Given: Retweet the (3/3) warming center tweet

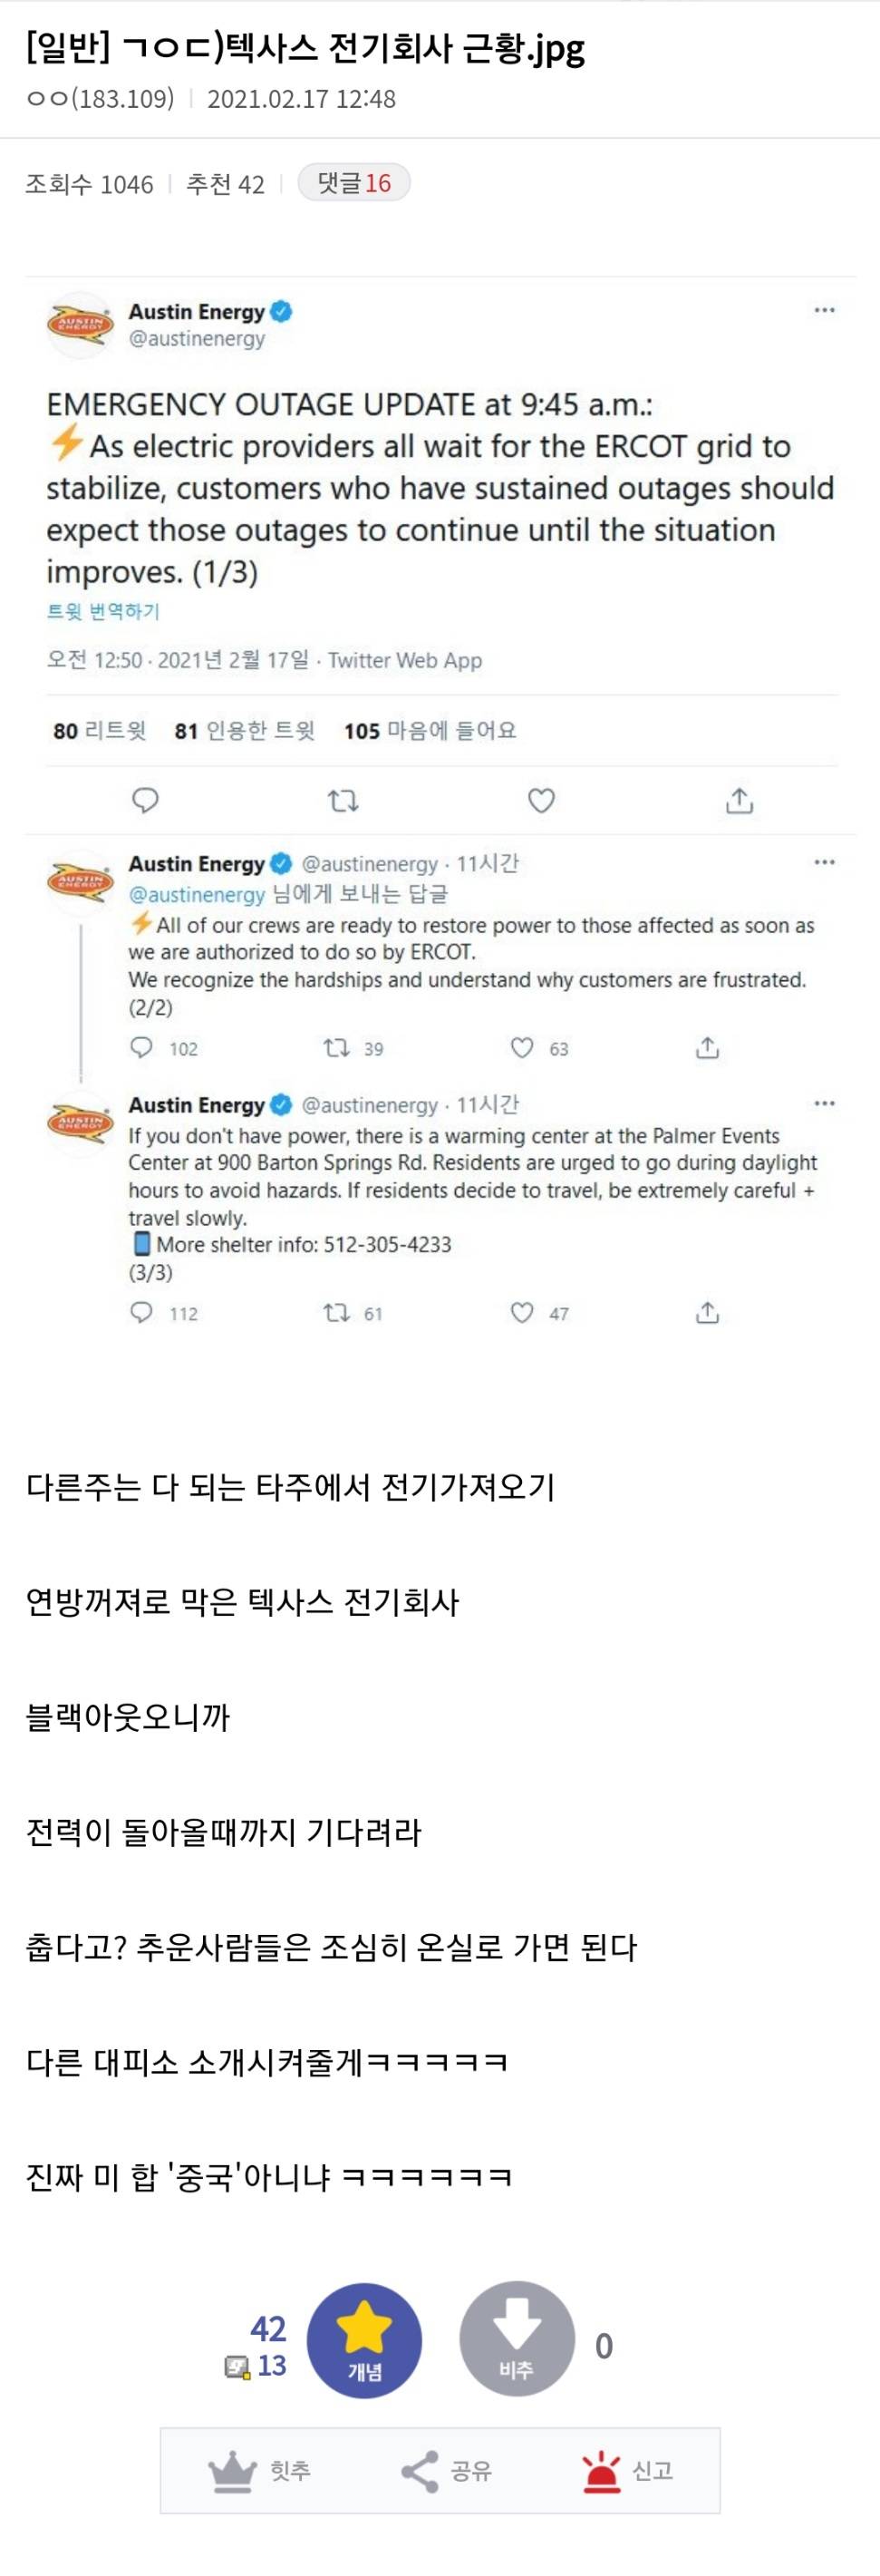Looking at the screenshot, I should [337, 1312].
